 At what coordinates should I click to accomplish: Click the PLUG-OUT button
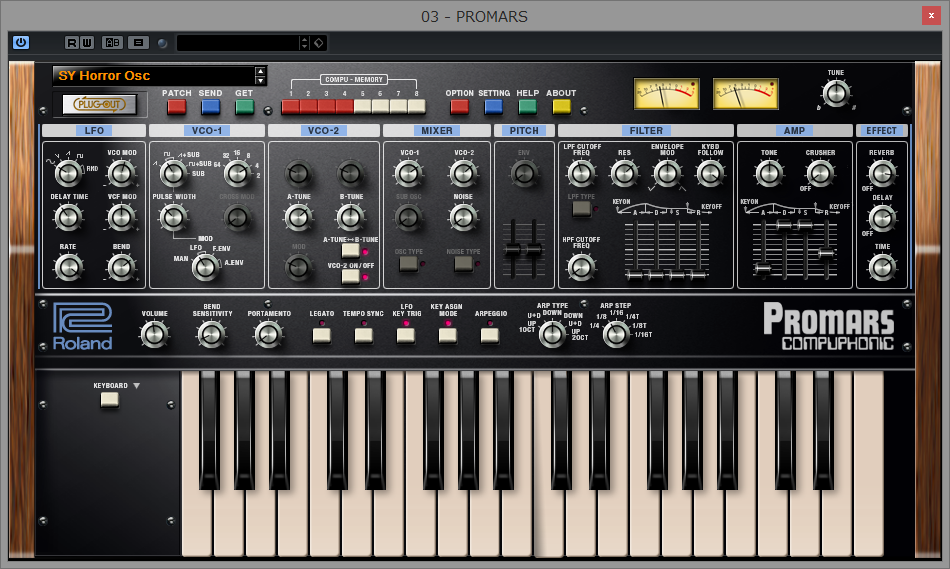pos(99,104)
